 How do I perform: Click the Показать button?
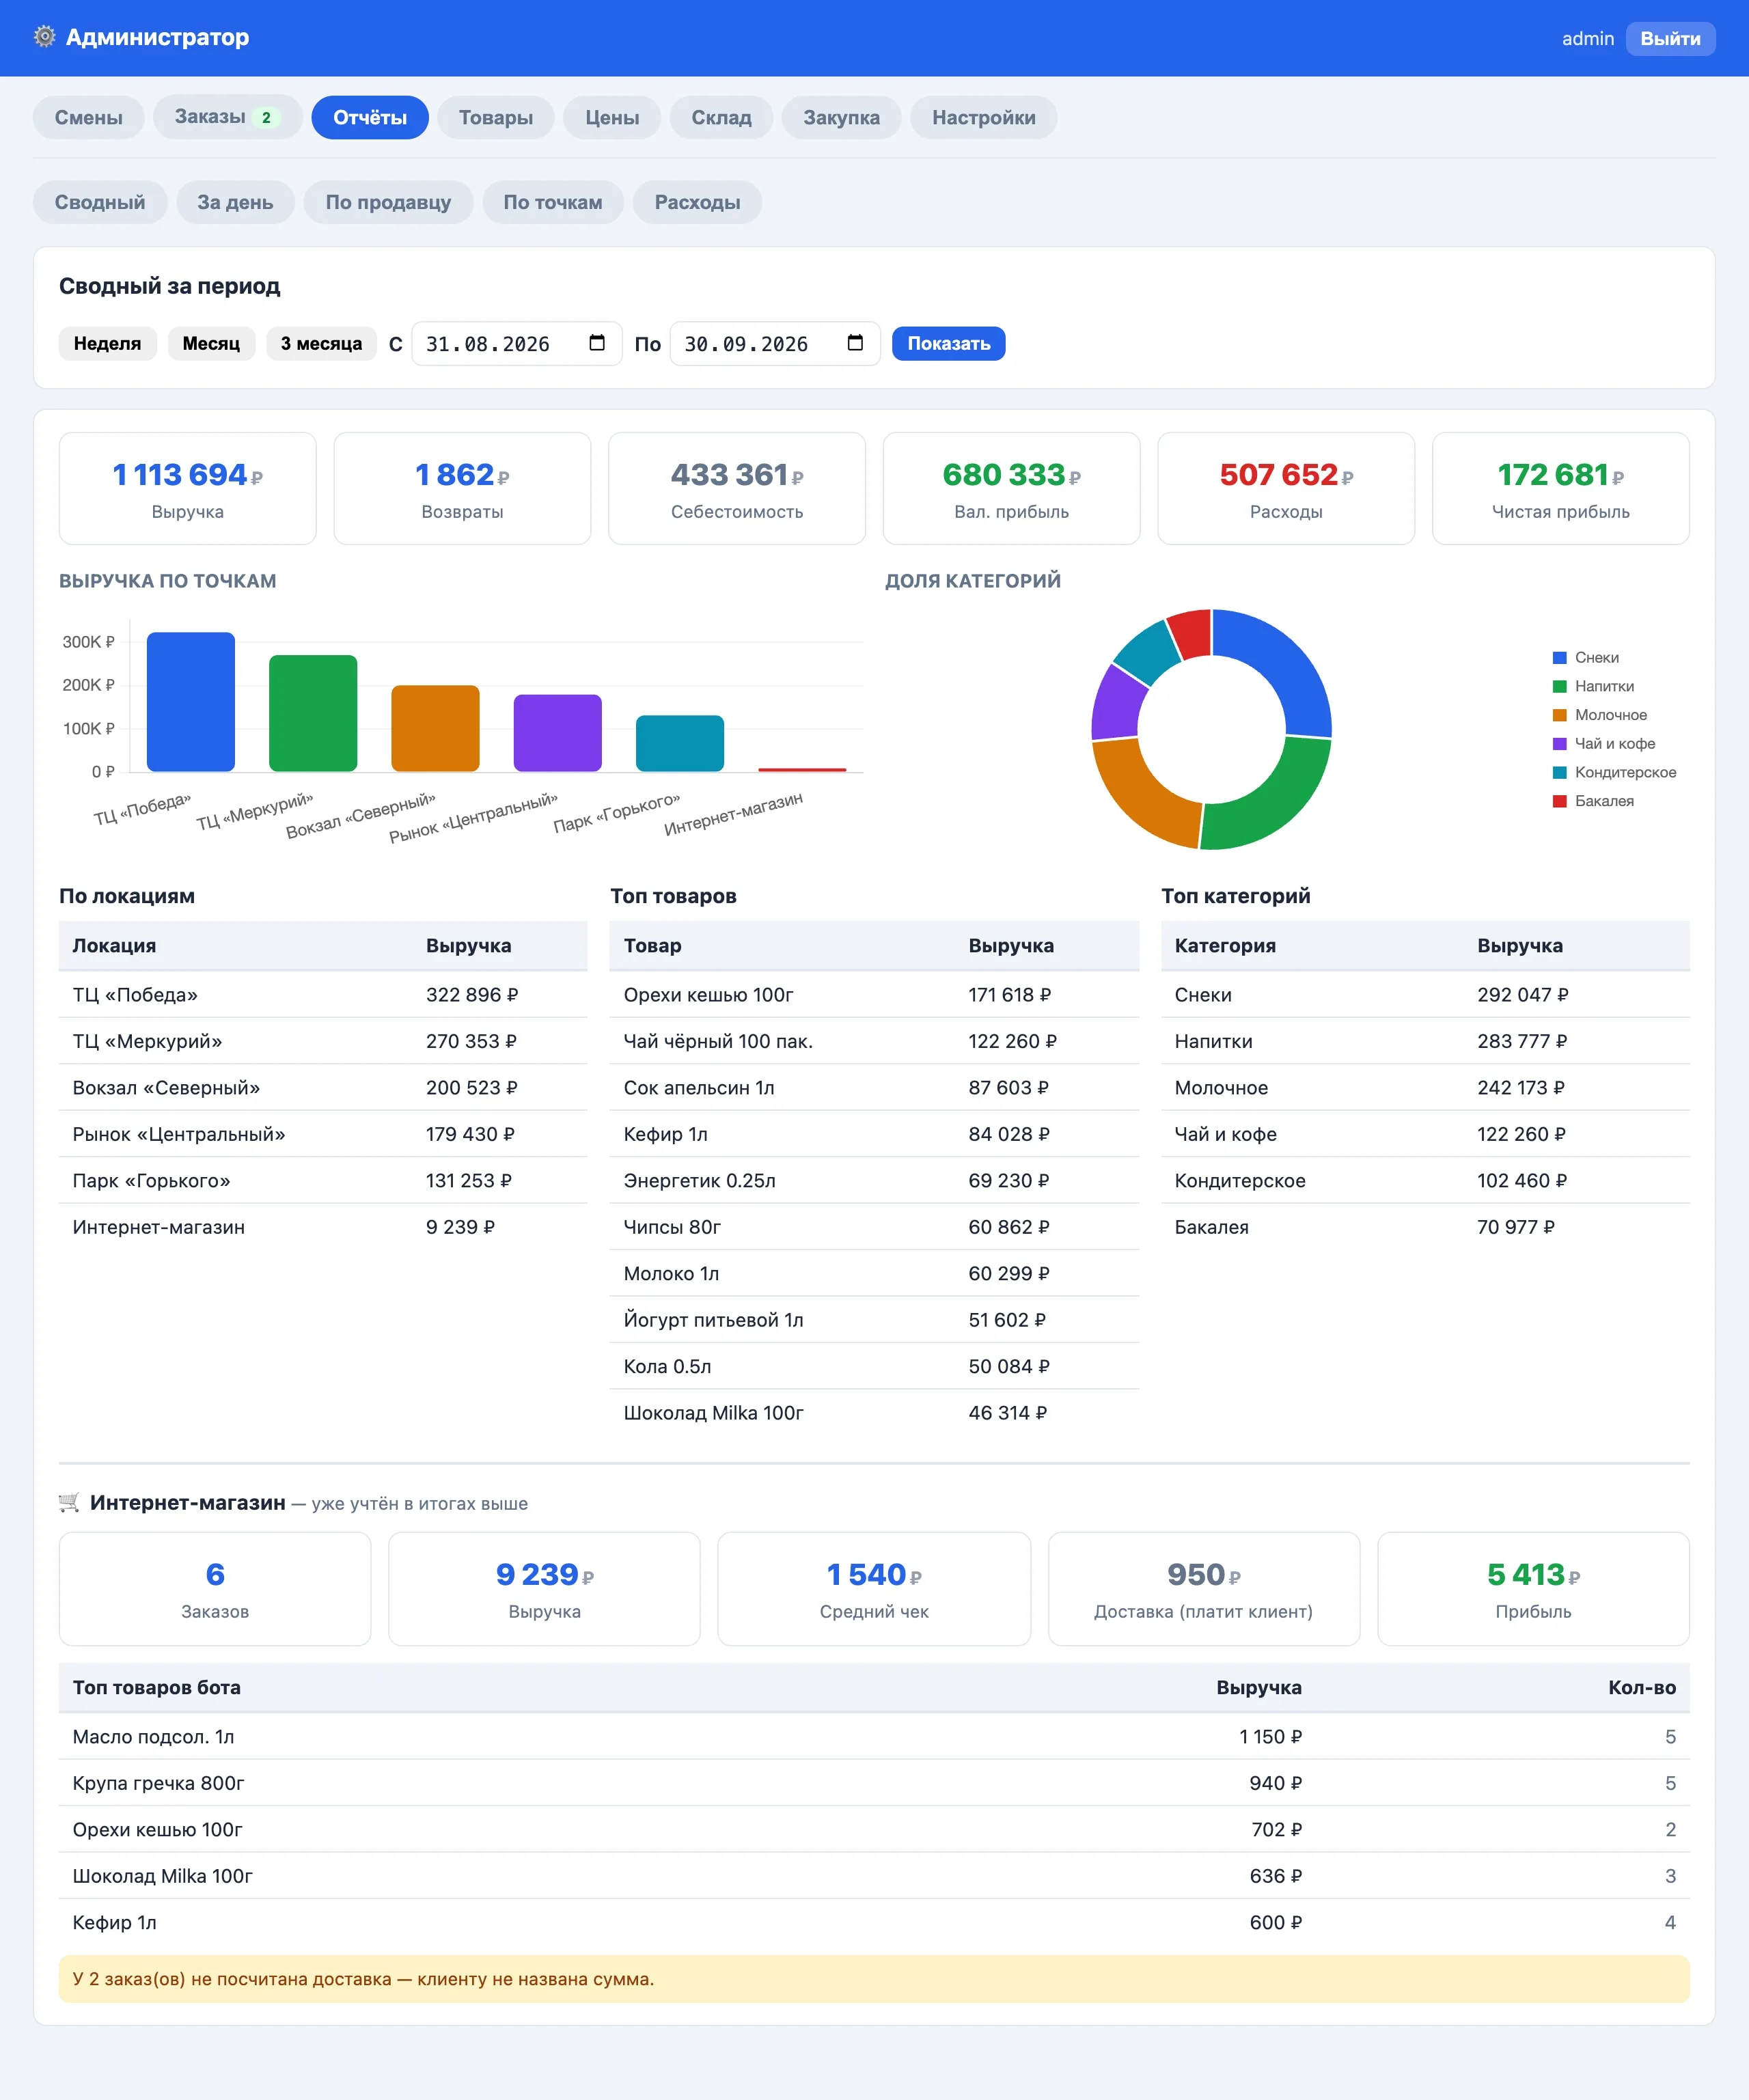tap(948, 343)
